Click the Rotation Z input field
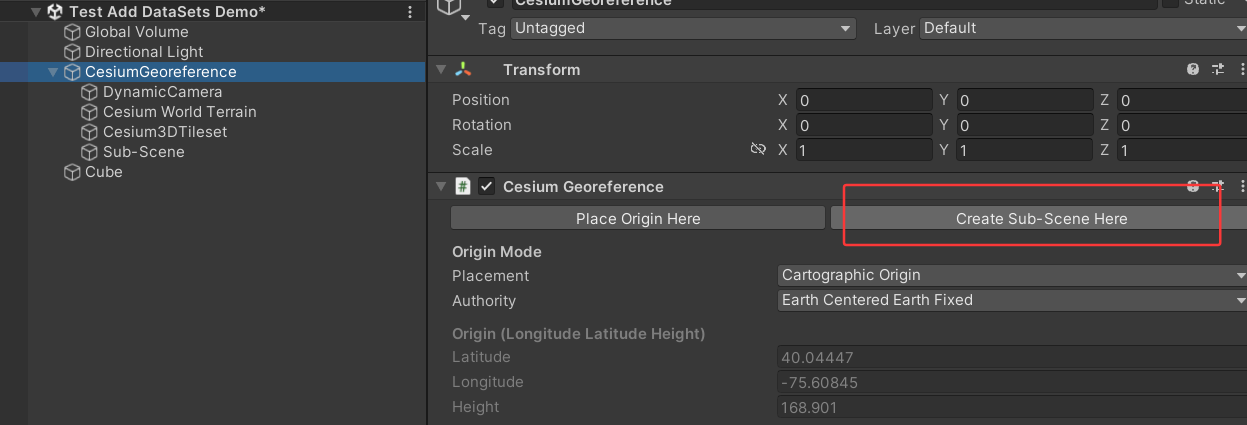The width and height of the screenshot is (1247, 425). 1182,125
